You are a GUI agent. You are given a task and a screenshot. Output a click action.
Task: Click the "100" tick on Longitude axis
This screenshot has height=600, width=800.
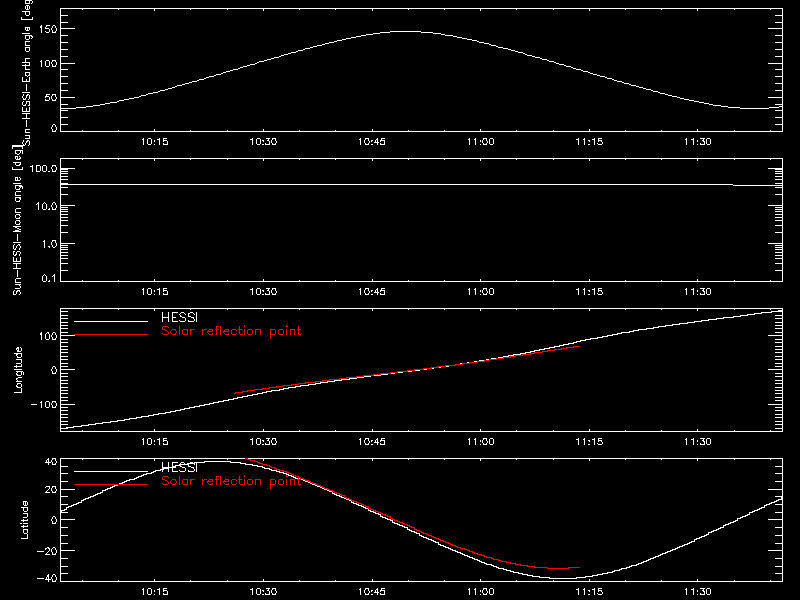(x=48, y=336)
